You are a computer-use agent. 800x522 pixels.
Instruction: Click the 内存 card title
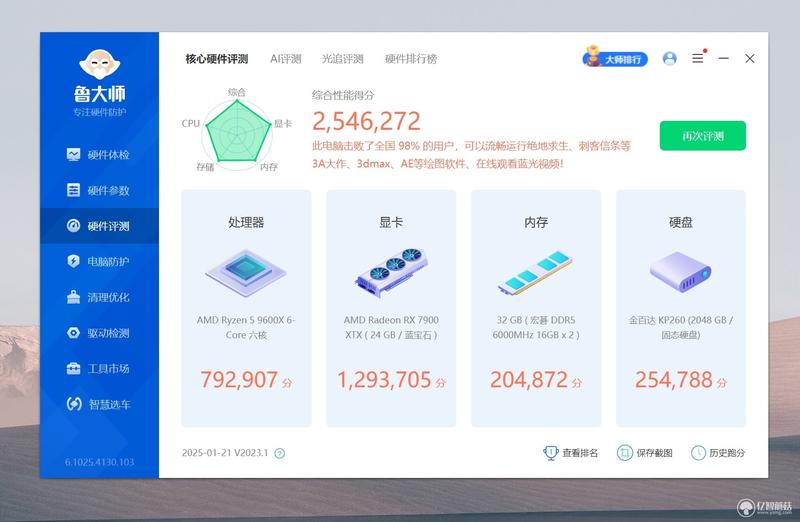[536, 222]
